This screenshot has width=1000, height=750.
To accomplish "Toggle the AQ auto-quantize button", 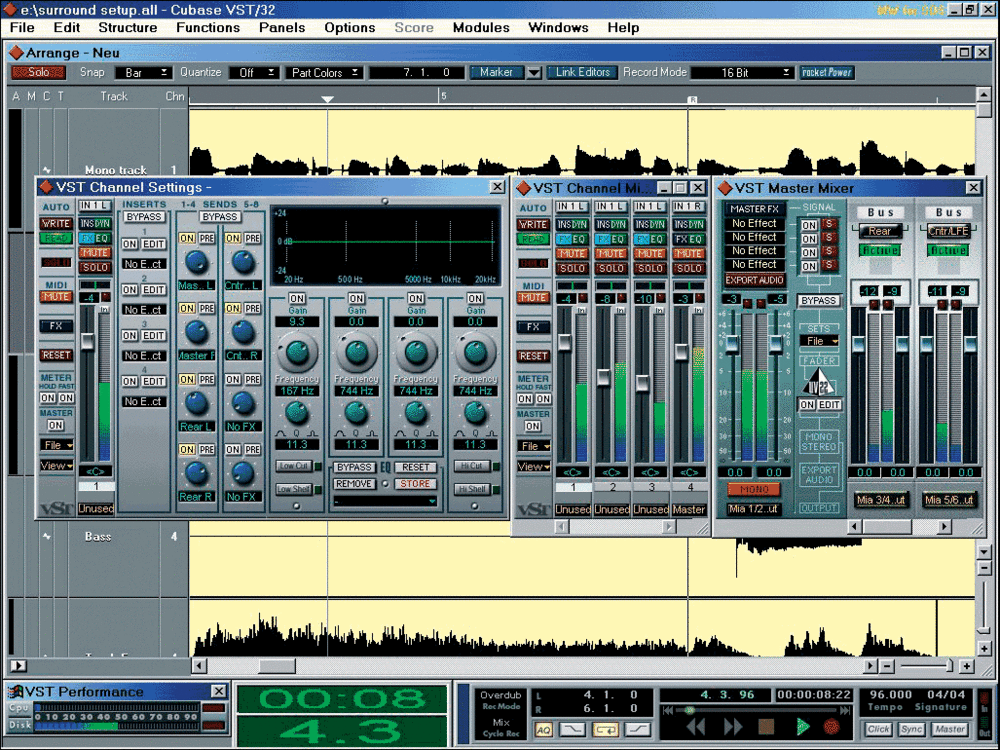I will click(x=543, y=730).
